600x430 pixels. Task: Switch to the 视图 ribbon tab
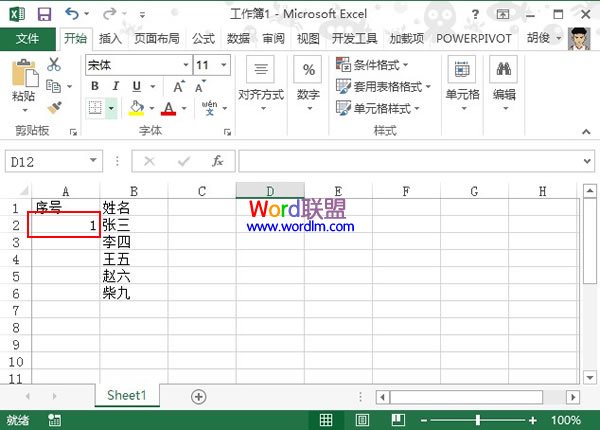[x=308, y=39]
